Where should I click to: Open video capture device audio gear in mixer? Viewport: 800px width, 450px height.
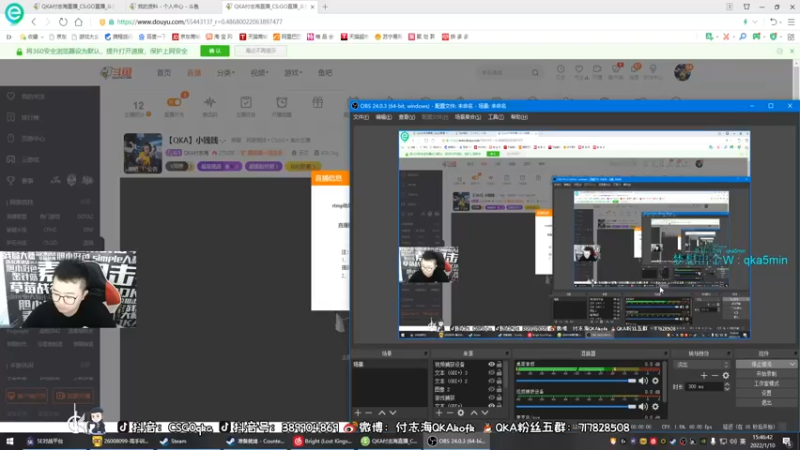656,407
